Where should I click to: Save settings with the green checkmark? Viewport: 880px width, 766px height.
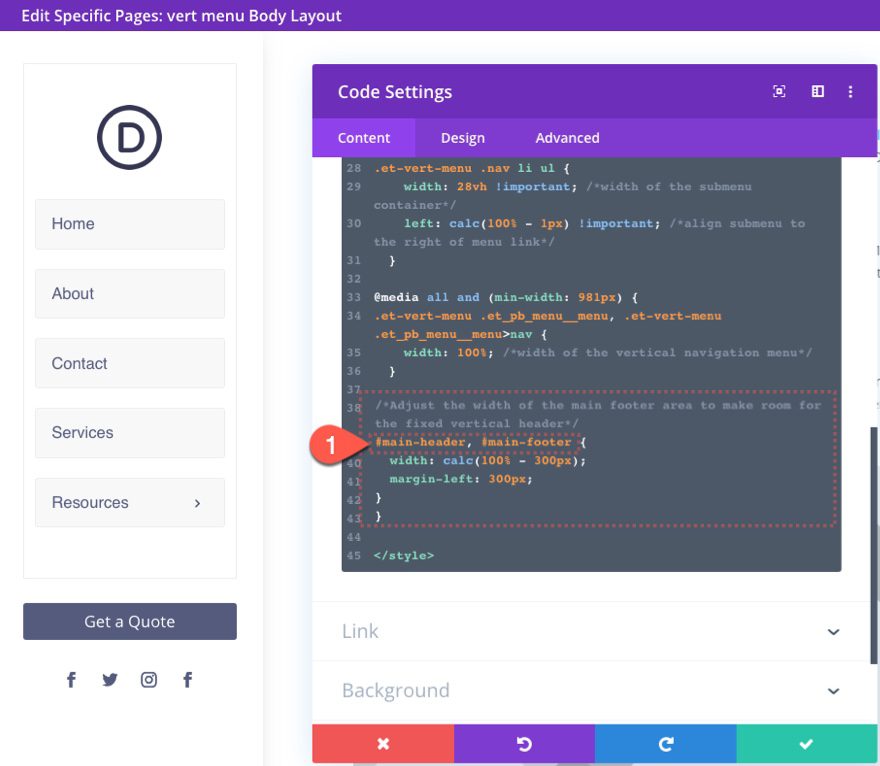[x=806, y=742]
